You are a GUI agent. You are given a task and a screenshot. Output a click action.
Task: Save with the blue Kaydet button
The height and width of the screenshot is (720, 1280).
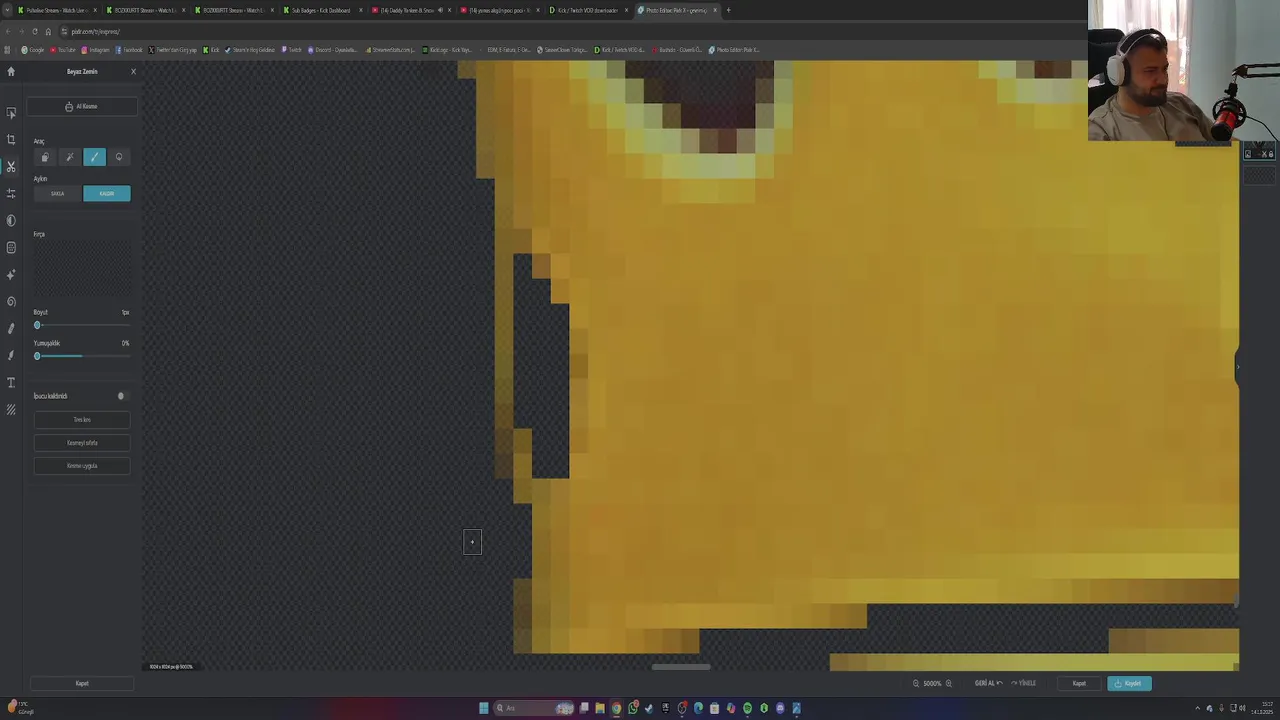click(x=1129, y=684)
